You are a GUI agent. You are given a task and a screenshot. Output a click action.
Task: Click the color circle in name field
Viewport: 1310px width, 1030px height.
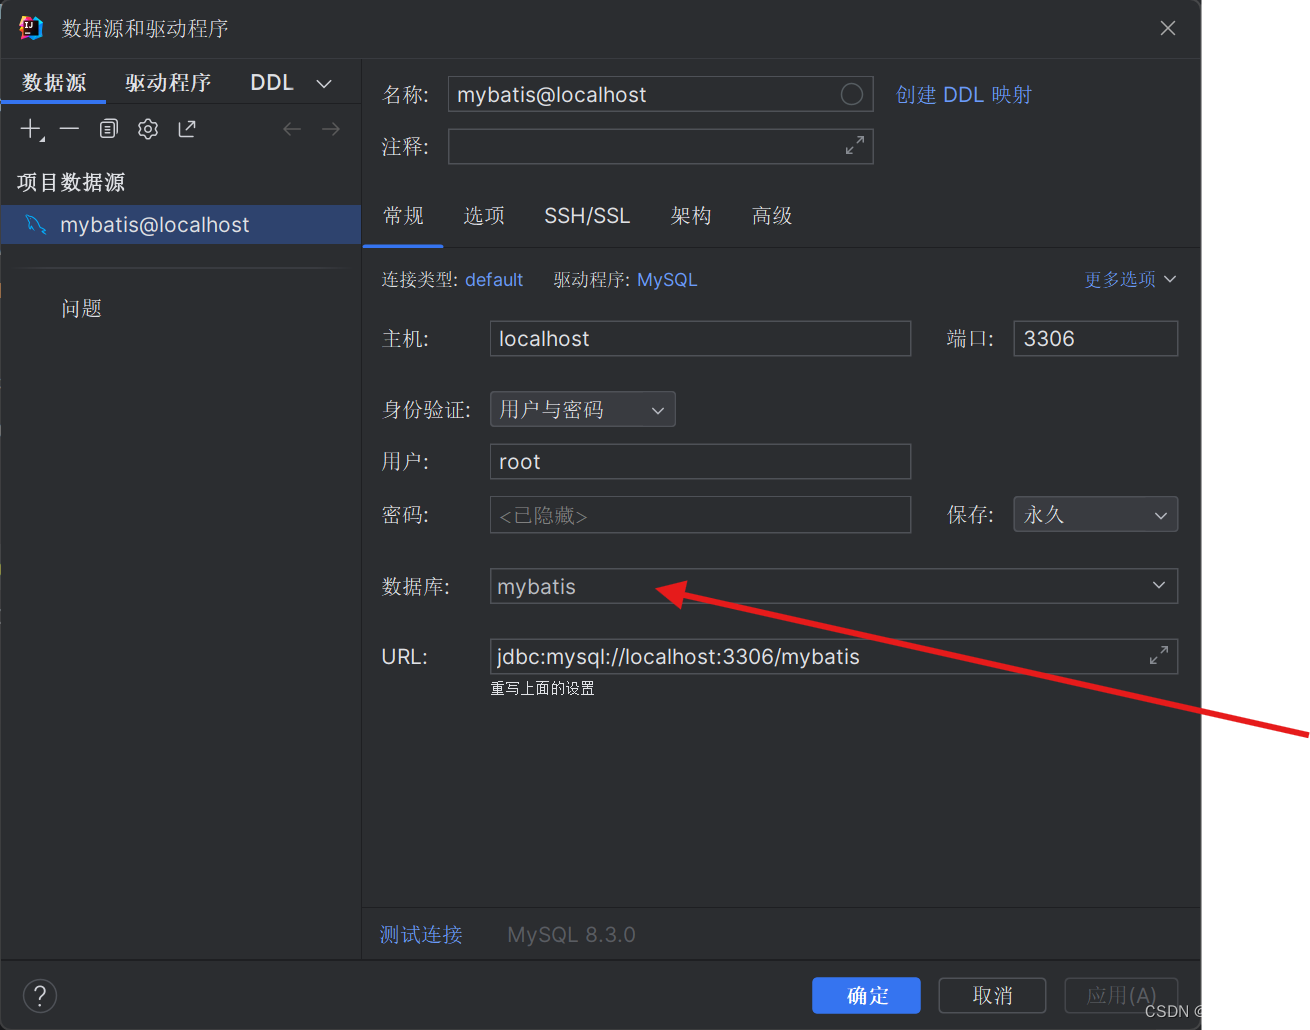tap(852, 94)
